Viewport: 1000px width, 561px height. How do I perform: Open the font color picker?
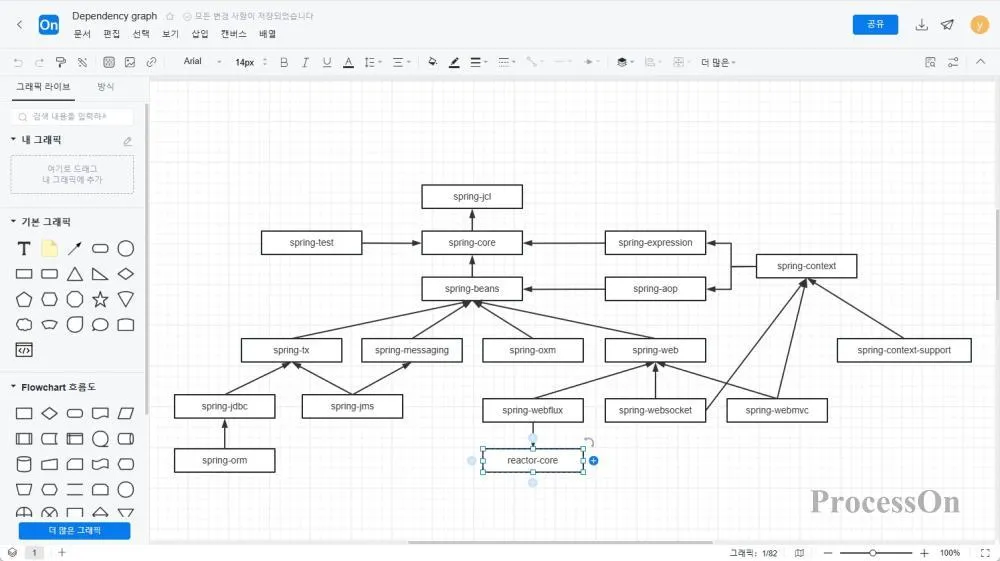tap(348, 62)
